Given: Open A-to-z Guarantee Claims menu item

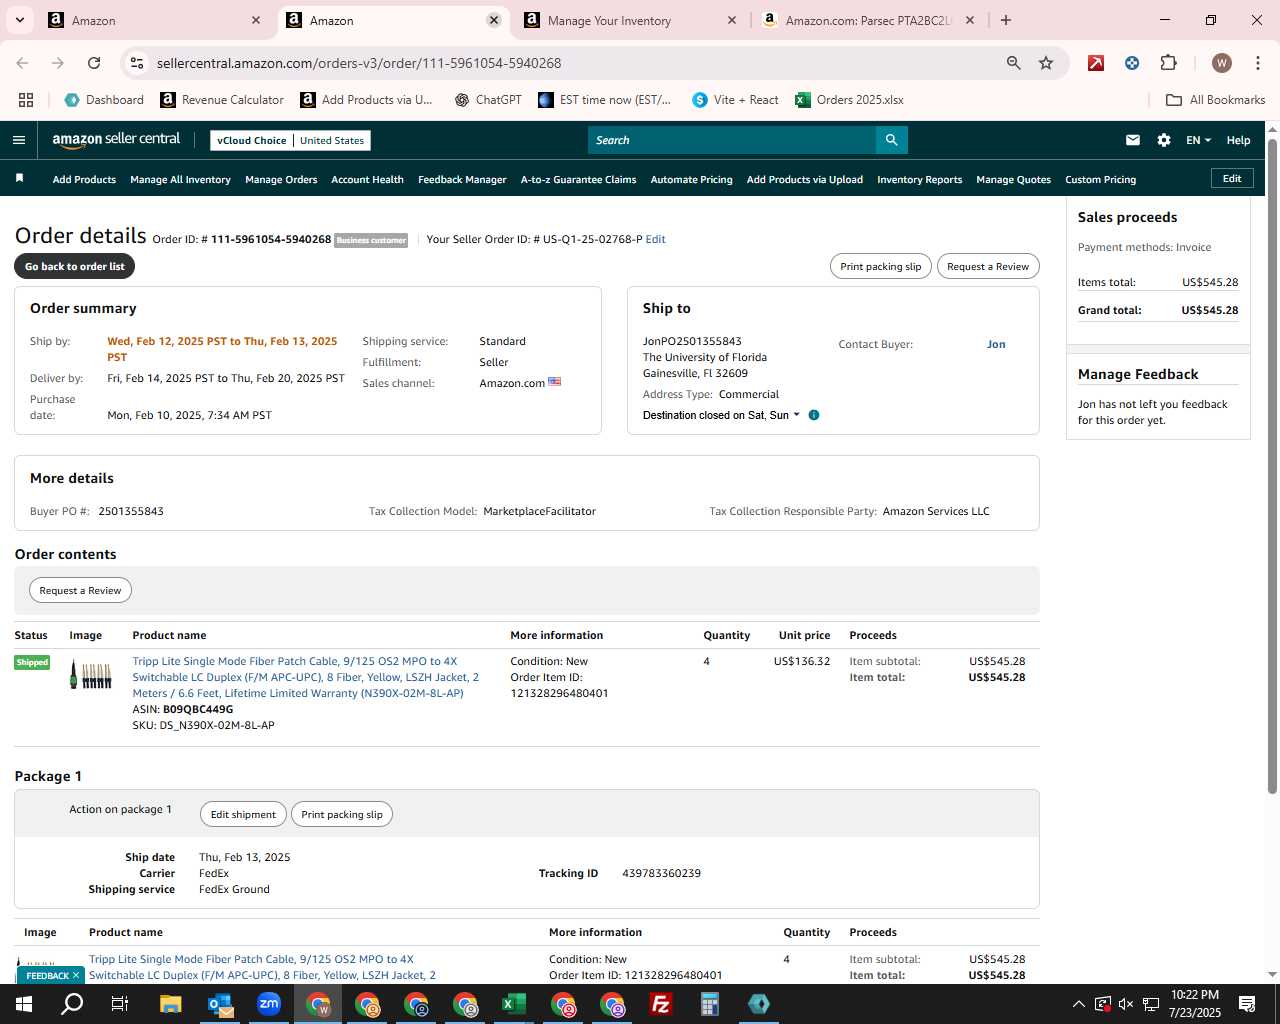Looking at the screenshot, I should click(x=578, y=179).
